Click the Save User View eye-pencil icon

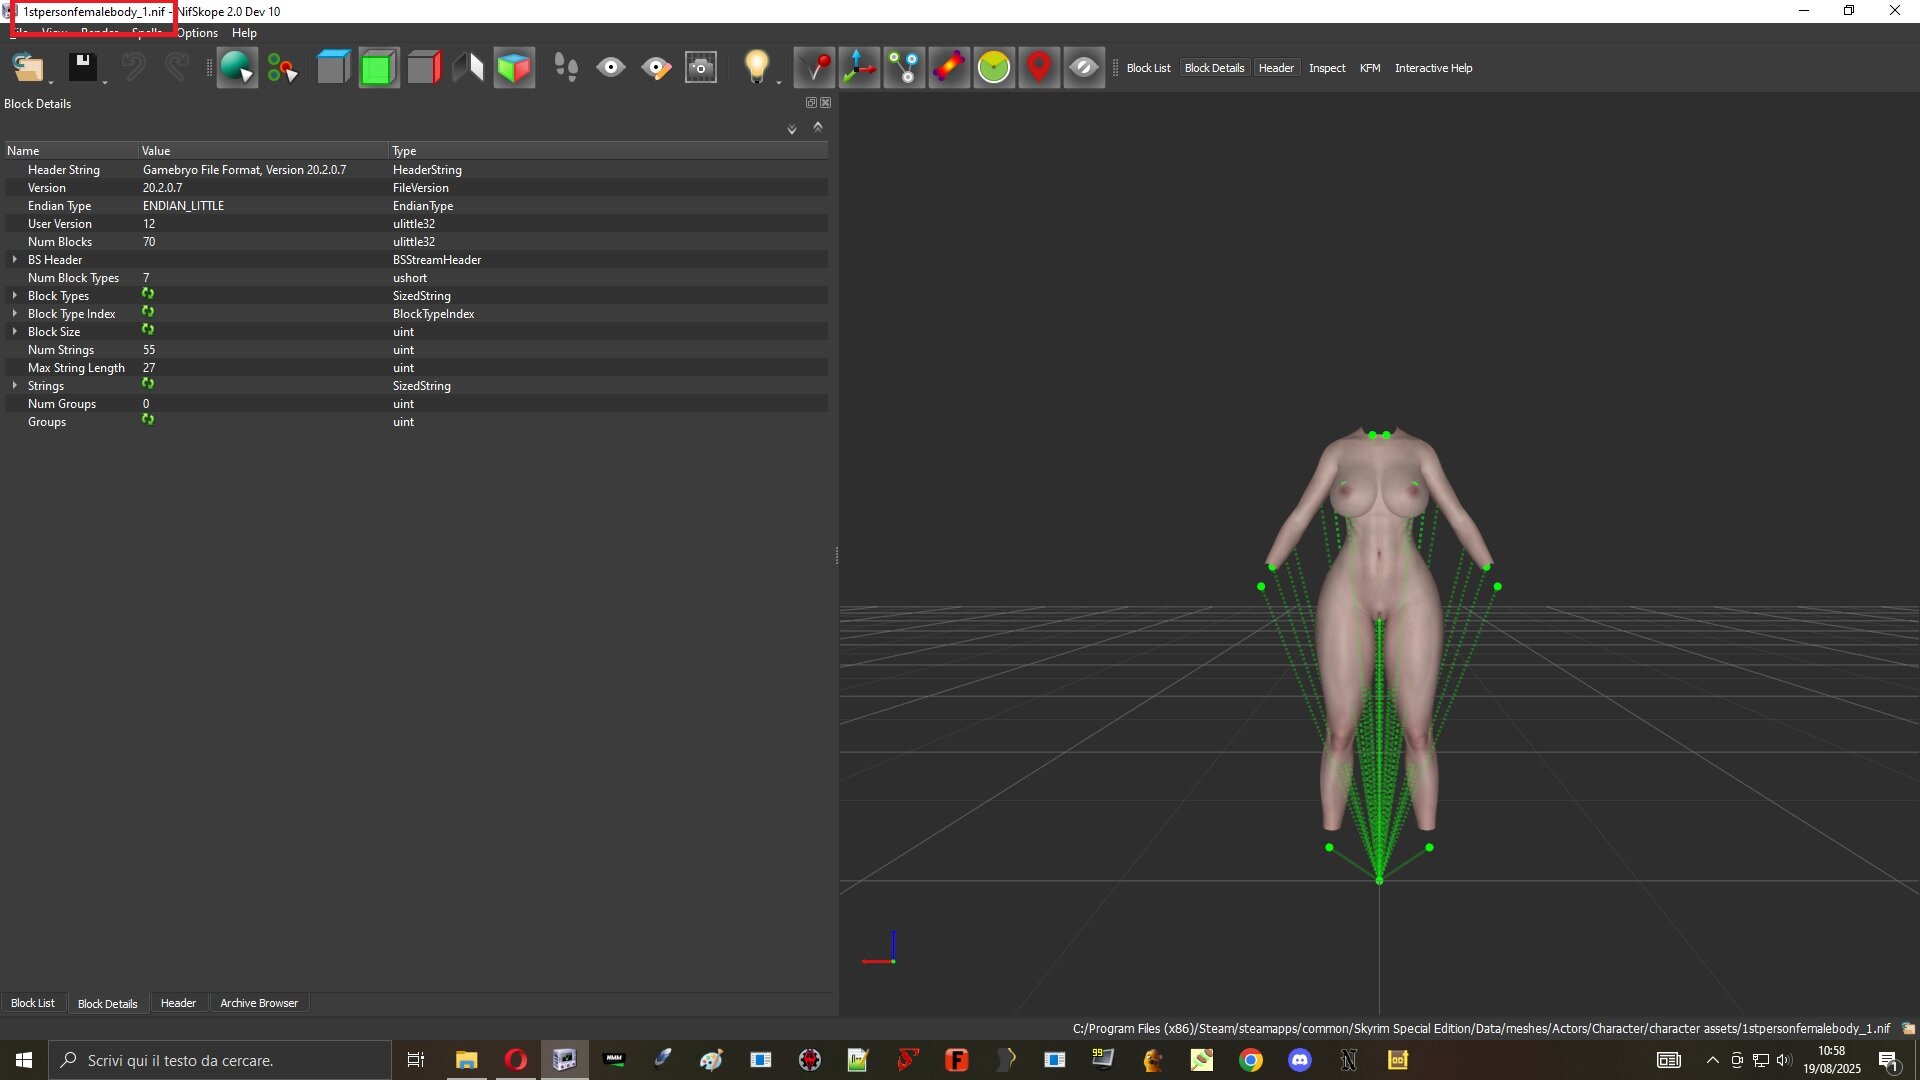pyautogui.click(x=656, y=68)
